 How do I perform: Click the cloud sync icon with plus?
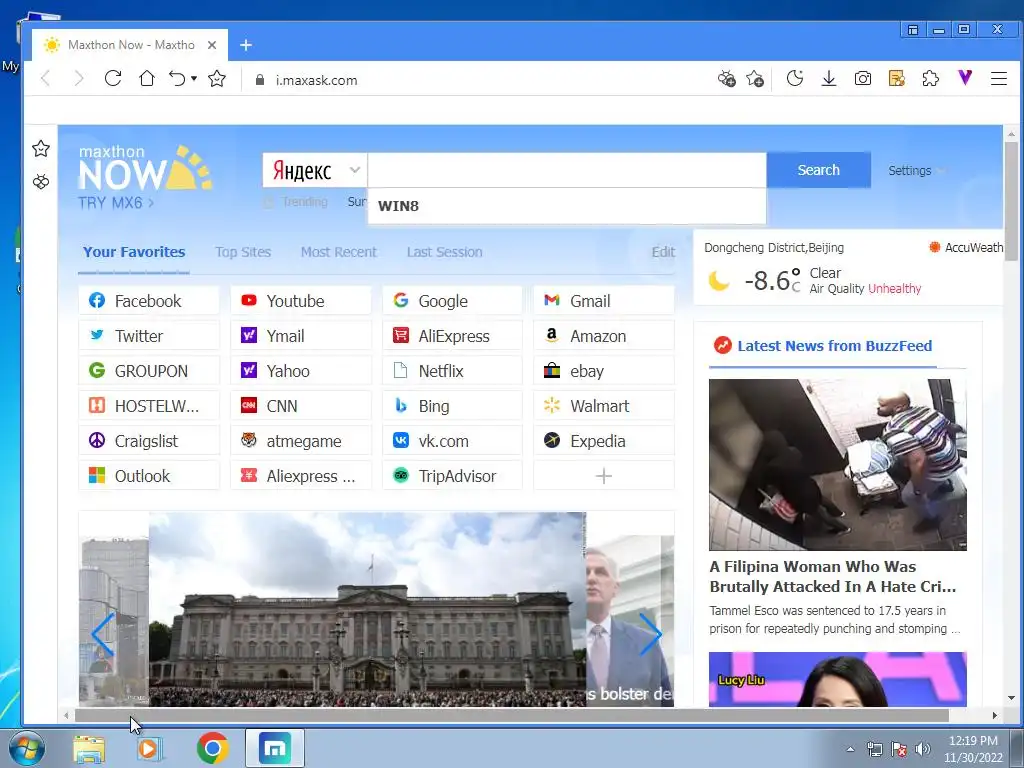(727, 79)
